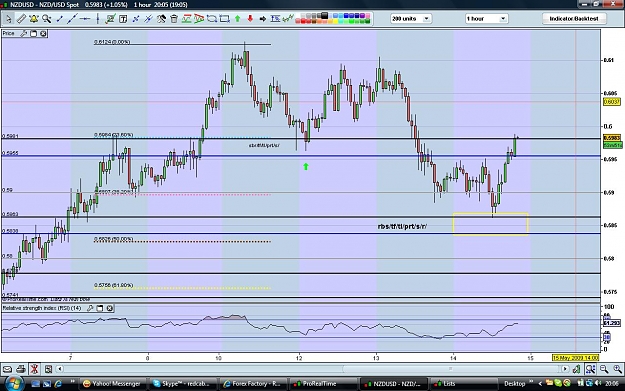Insert a black right arrow marker
This screenshot has width=625, height=391.
[x=263, y=19]
